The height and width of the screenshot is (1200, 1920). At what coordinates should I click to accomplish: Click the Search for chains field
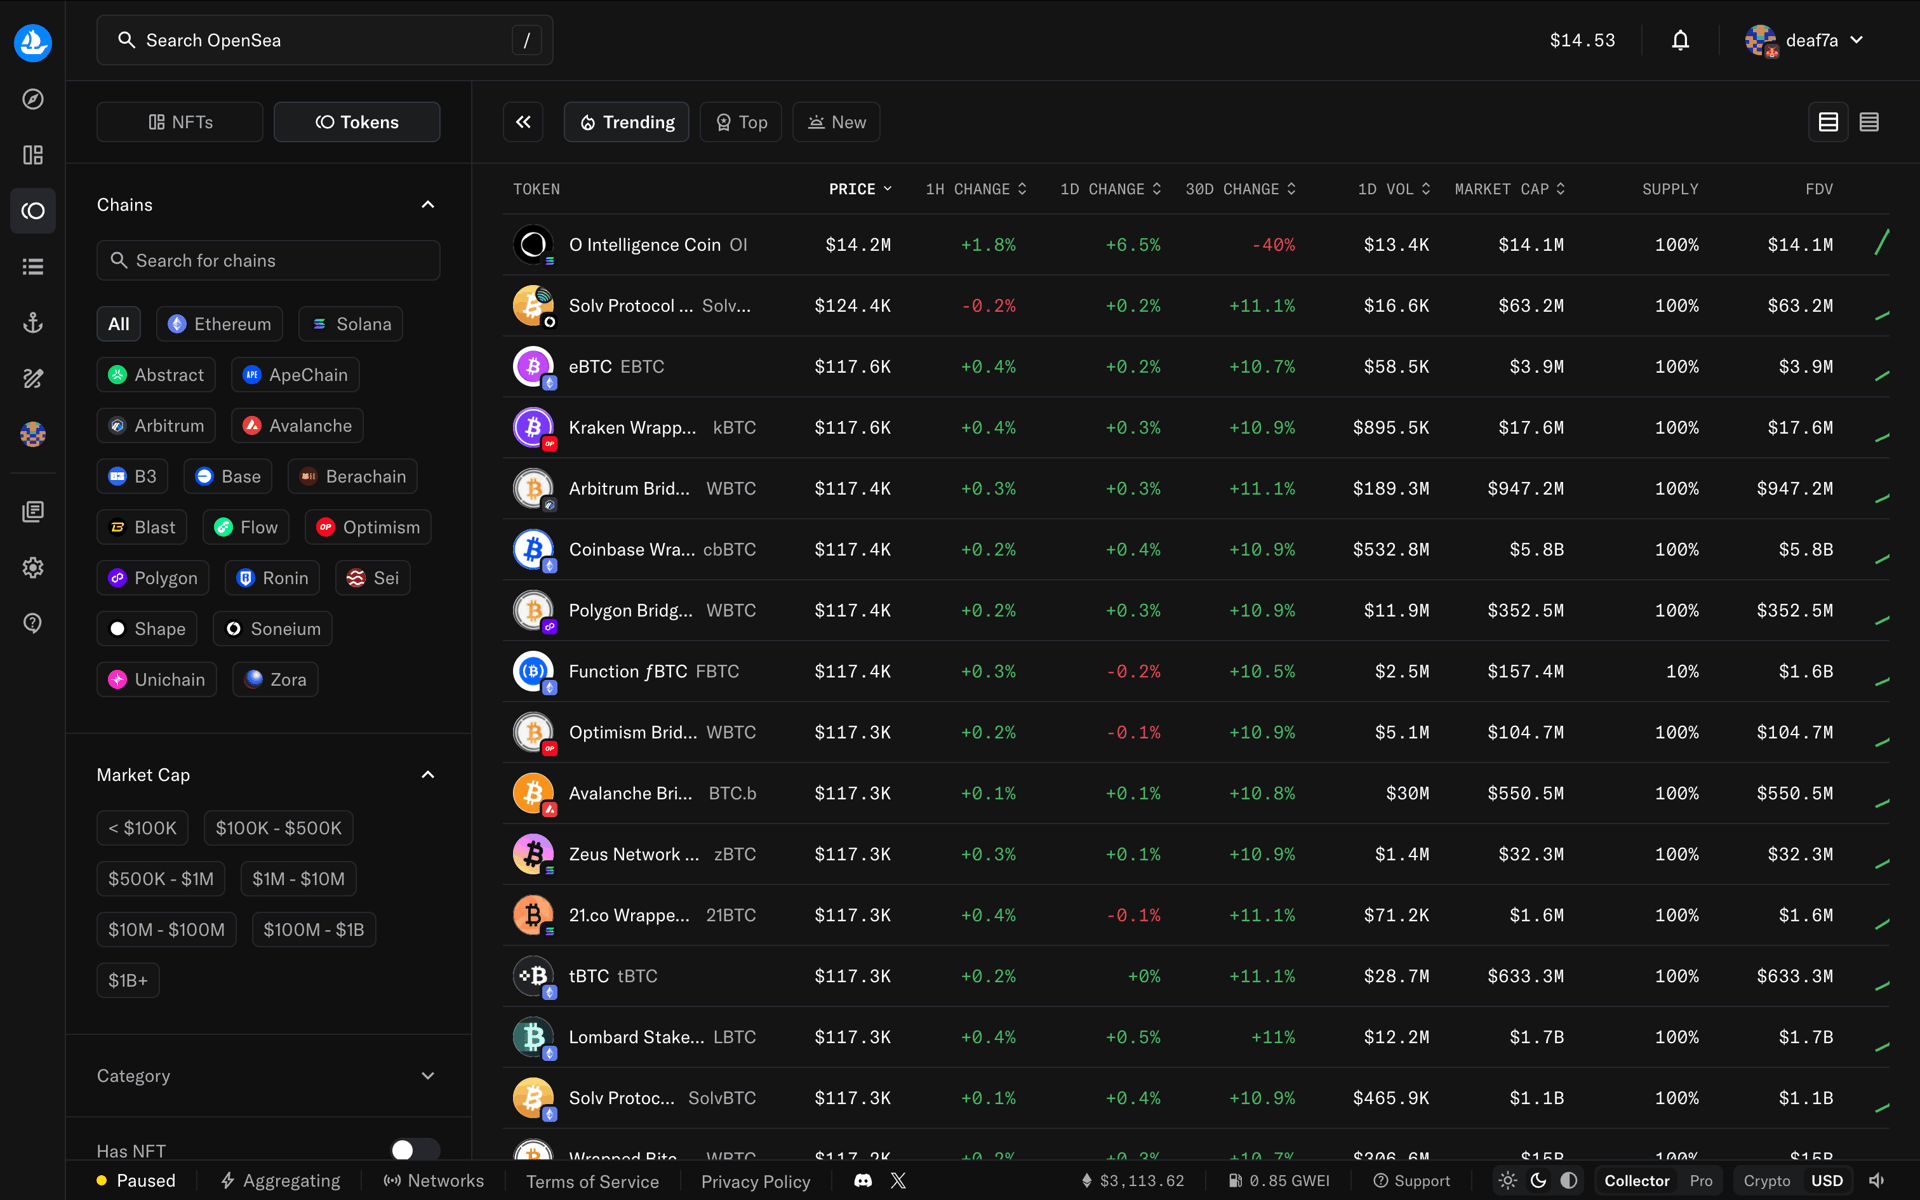[268, 260]
